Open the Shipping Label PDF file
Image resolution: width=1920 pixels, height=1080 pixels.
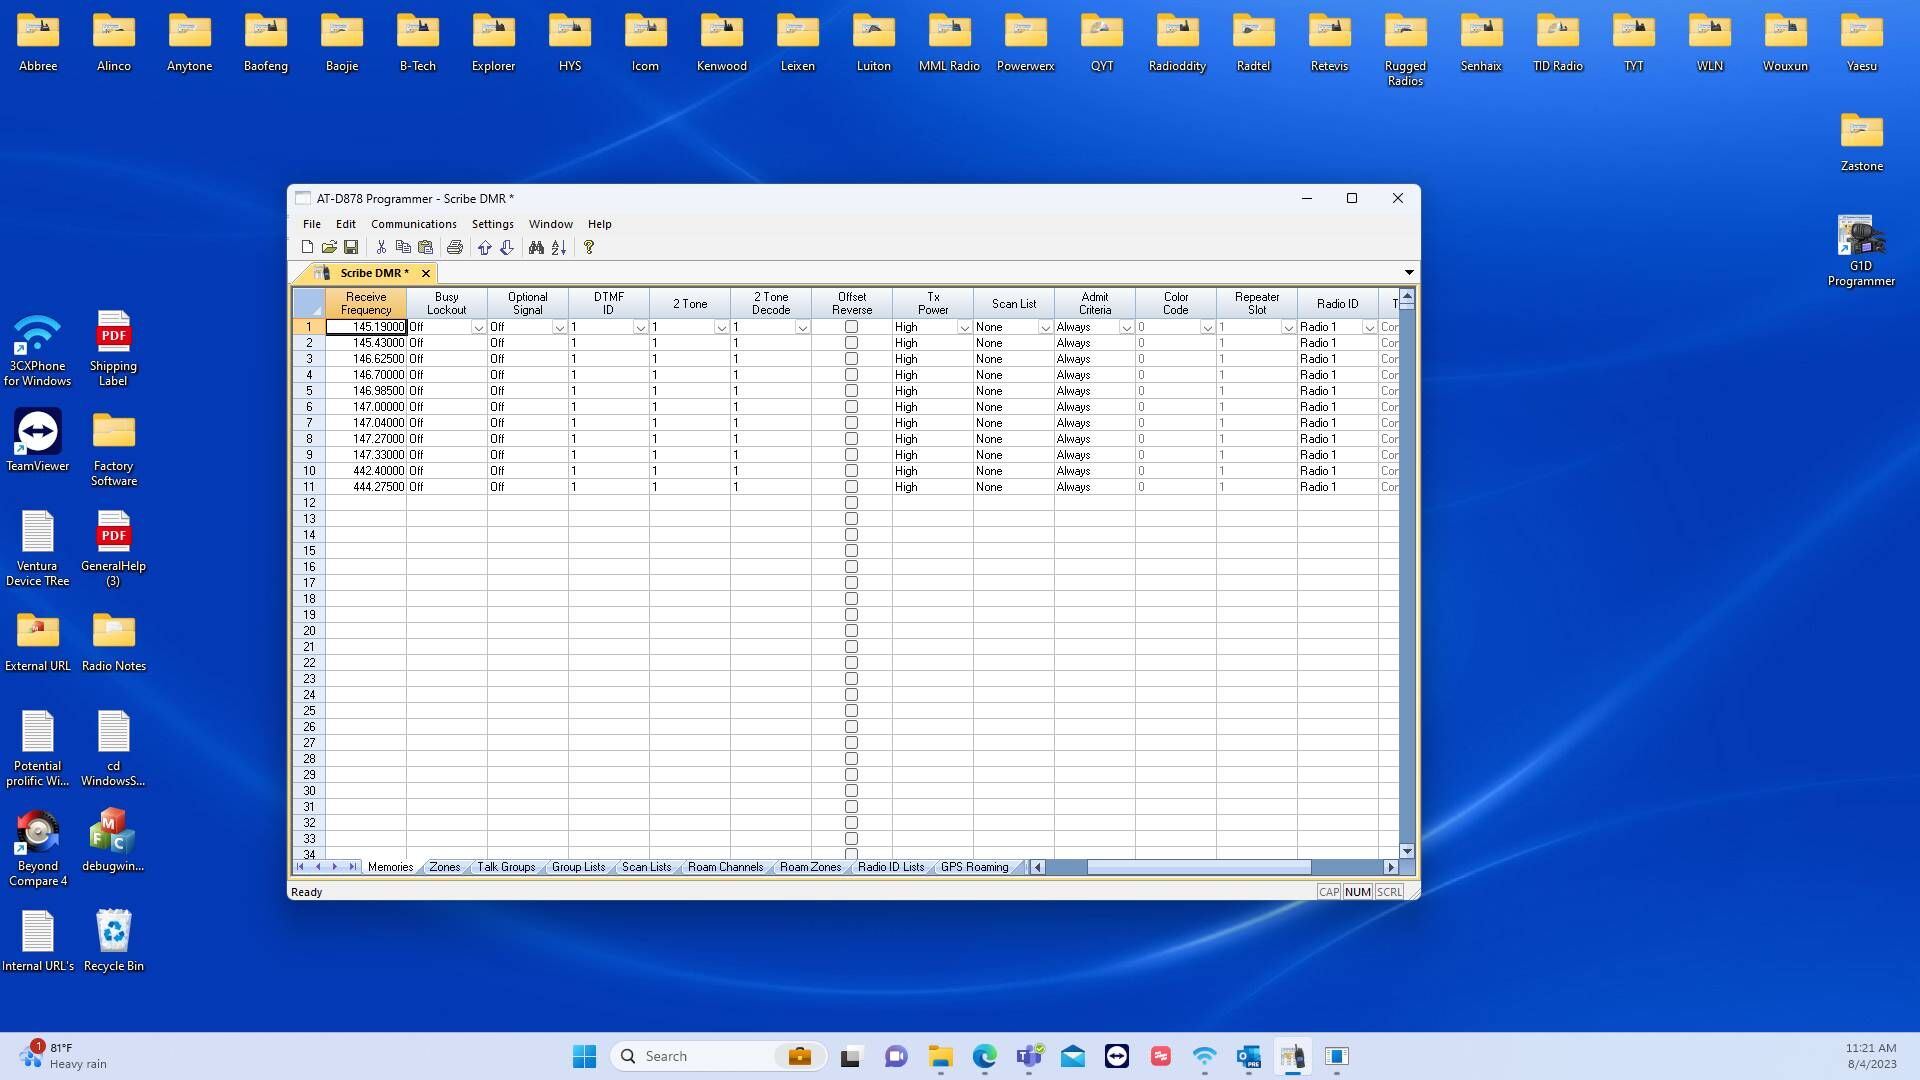tap(114, 348)
